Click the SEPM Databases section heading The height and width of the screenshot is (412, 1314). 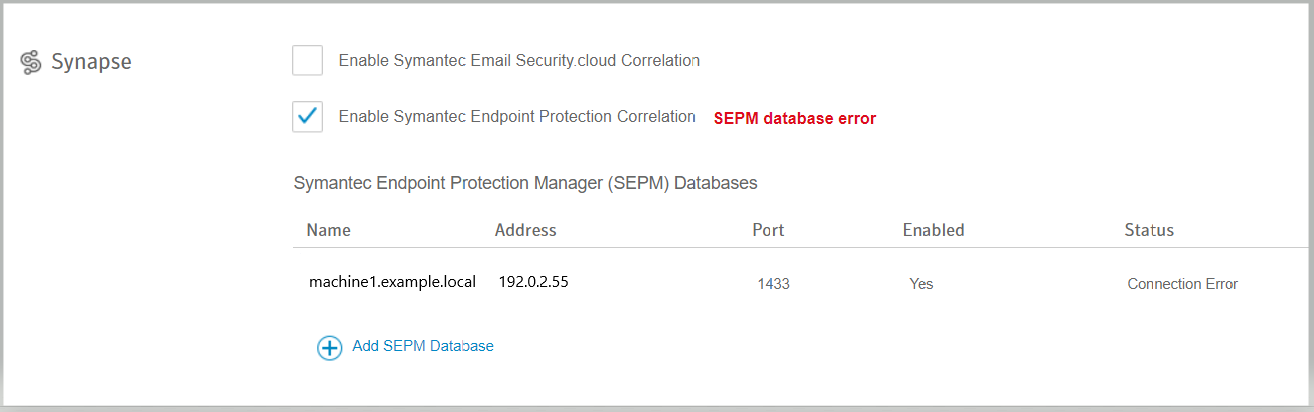(525, 183)
